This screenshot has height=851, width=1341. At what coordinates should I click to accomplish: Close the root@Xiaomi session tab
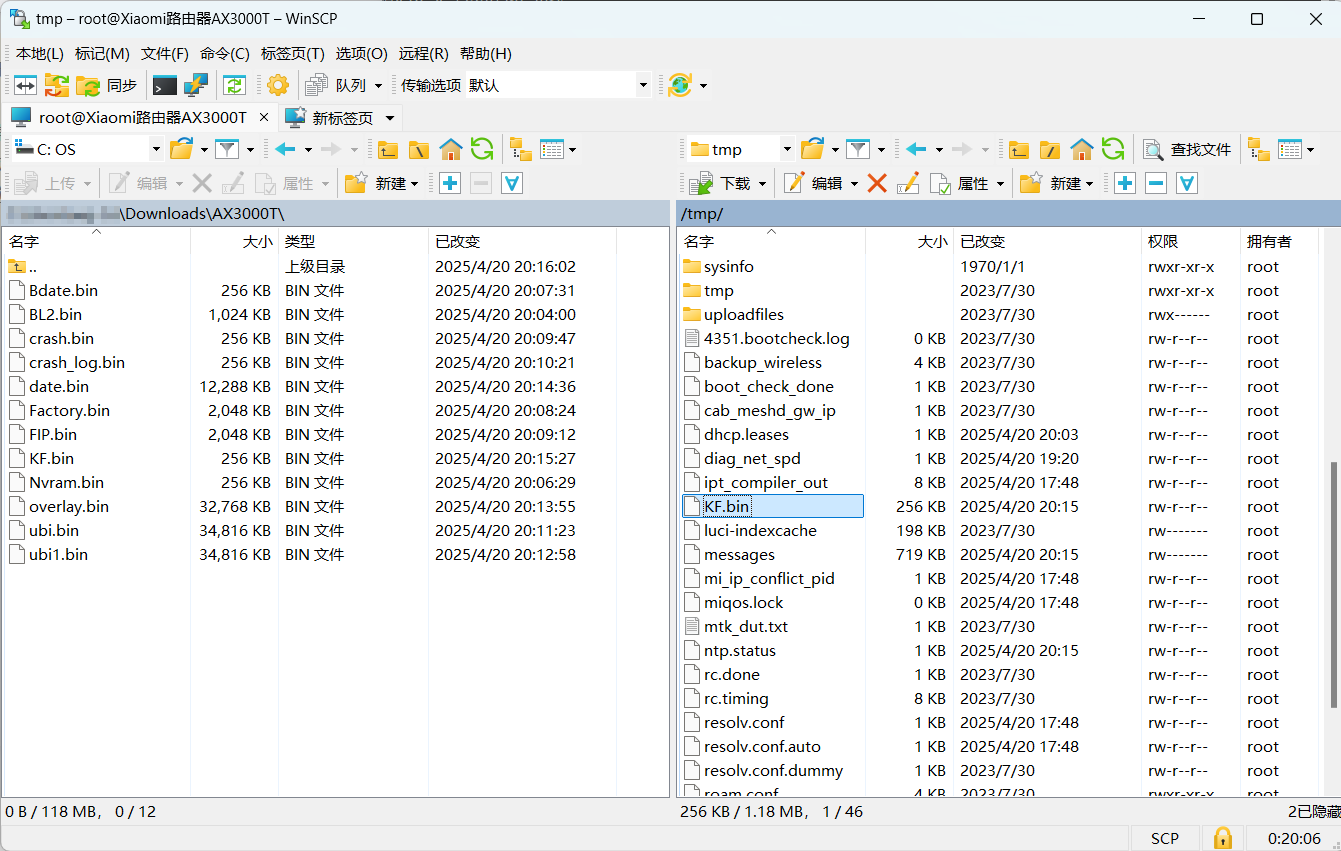(264, 117)
